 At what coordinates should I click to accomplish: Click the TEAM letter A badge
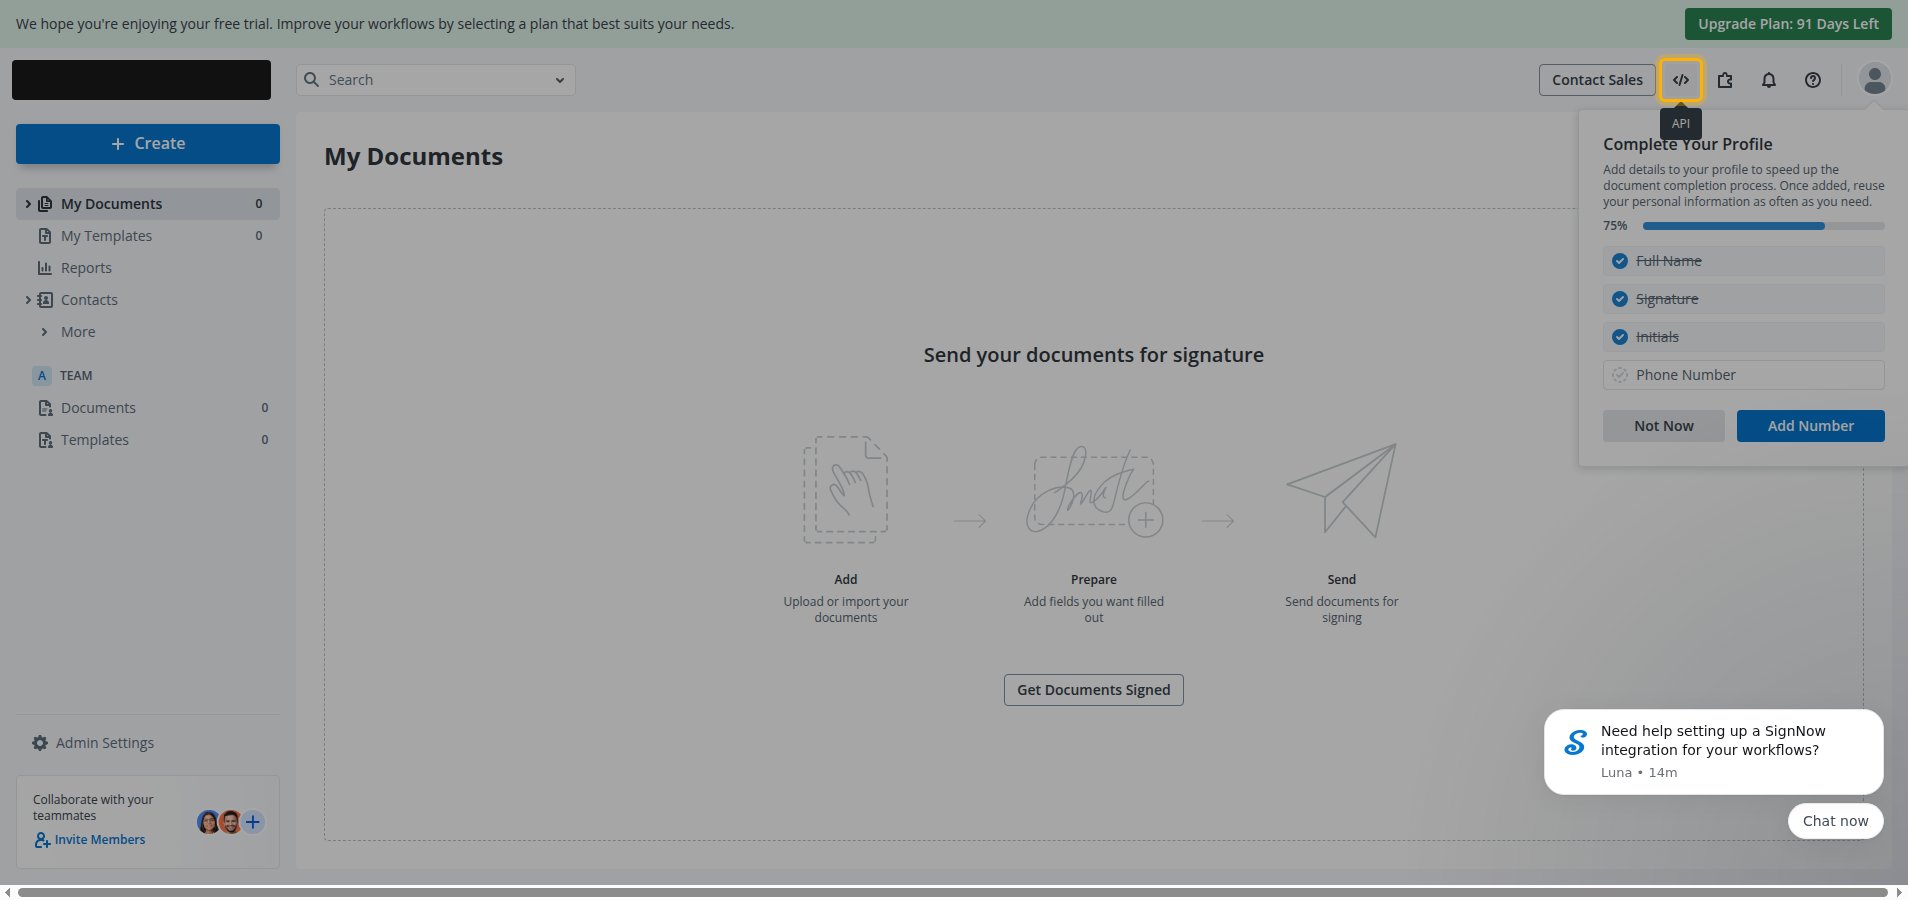pos(42,376)
